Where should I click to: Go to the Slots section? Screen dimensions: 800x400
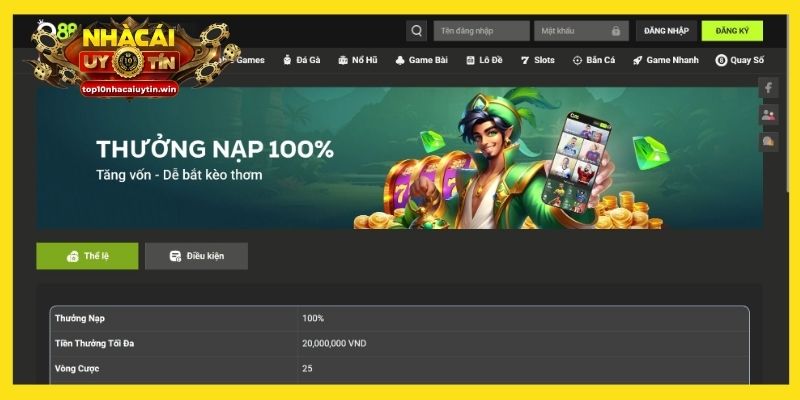point(537,60)
